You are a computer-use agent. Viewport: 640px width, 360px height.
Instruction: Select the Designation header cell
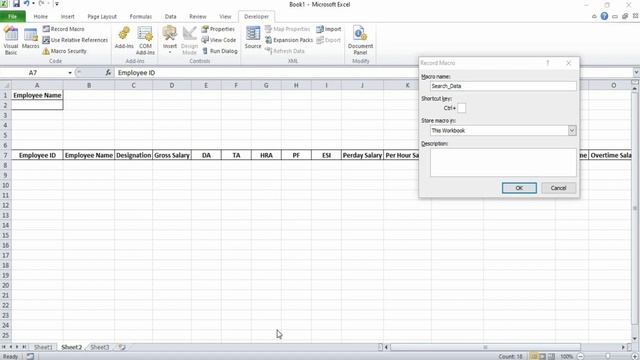tap(133, 155)
